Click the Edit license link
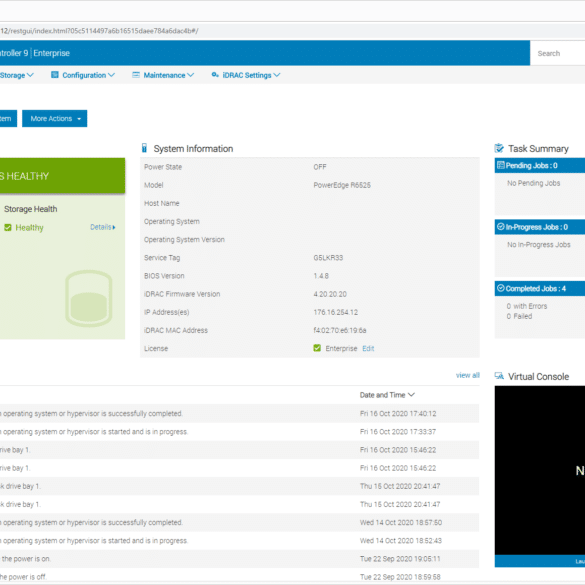Screen dimensions: 585x585 pos(368,348)
